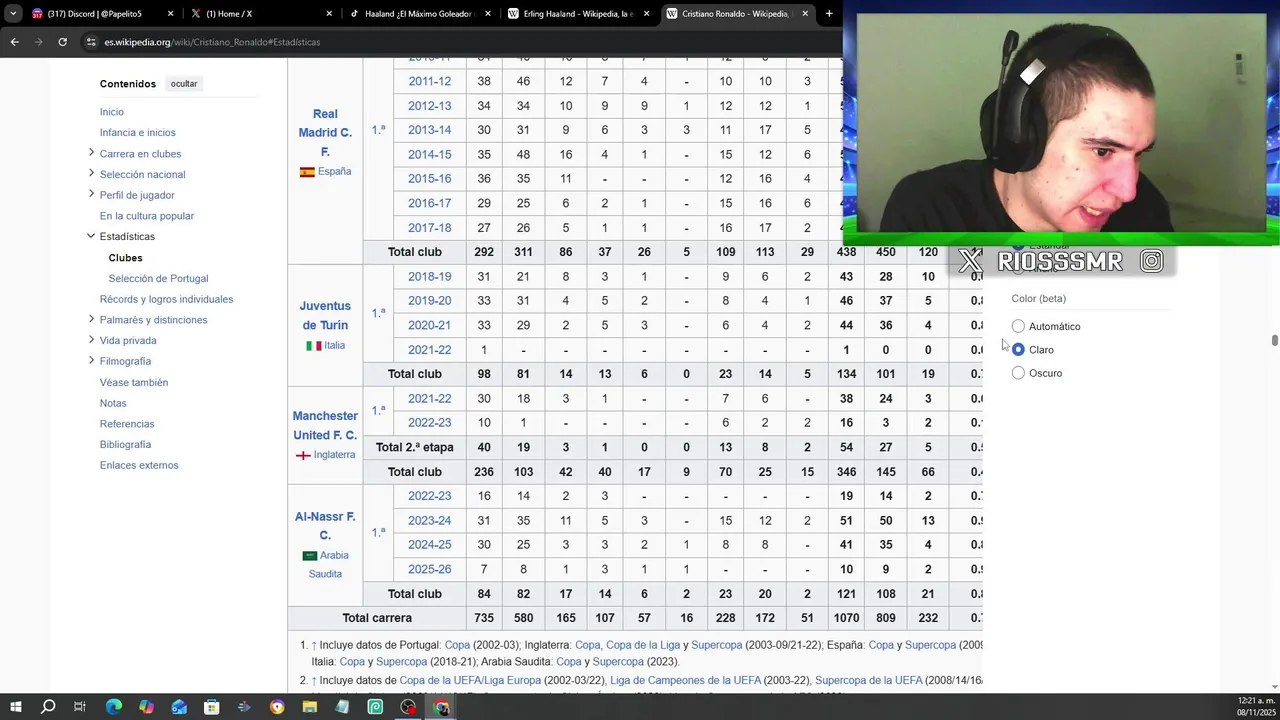Open Al-Nassr F. C. link

pos(325,526)
